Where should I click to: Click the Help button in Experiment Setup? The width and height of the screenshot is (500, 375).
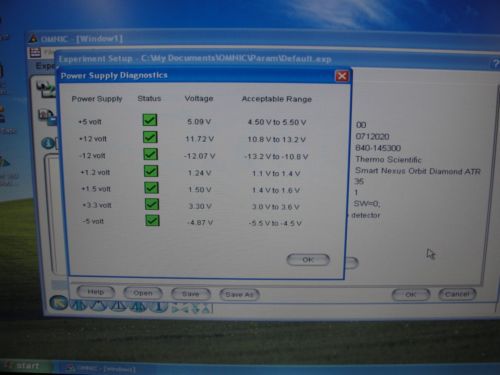point(96,292)
